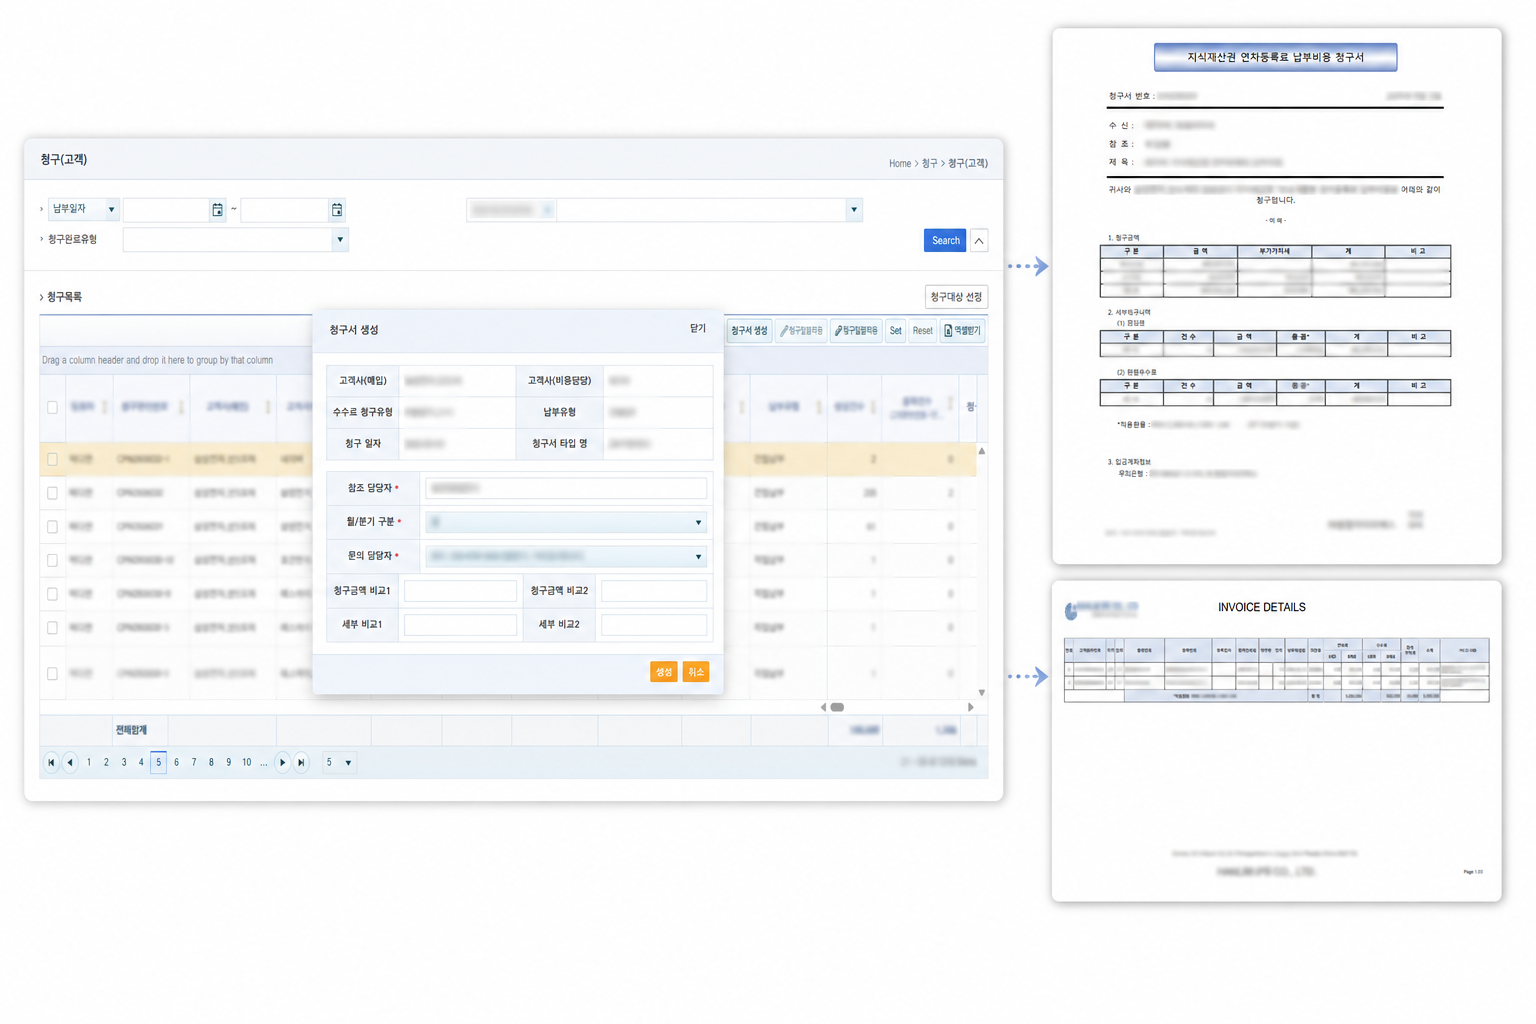Click the horizontal scroll right arrow

pos(970,707)
